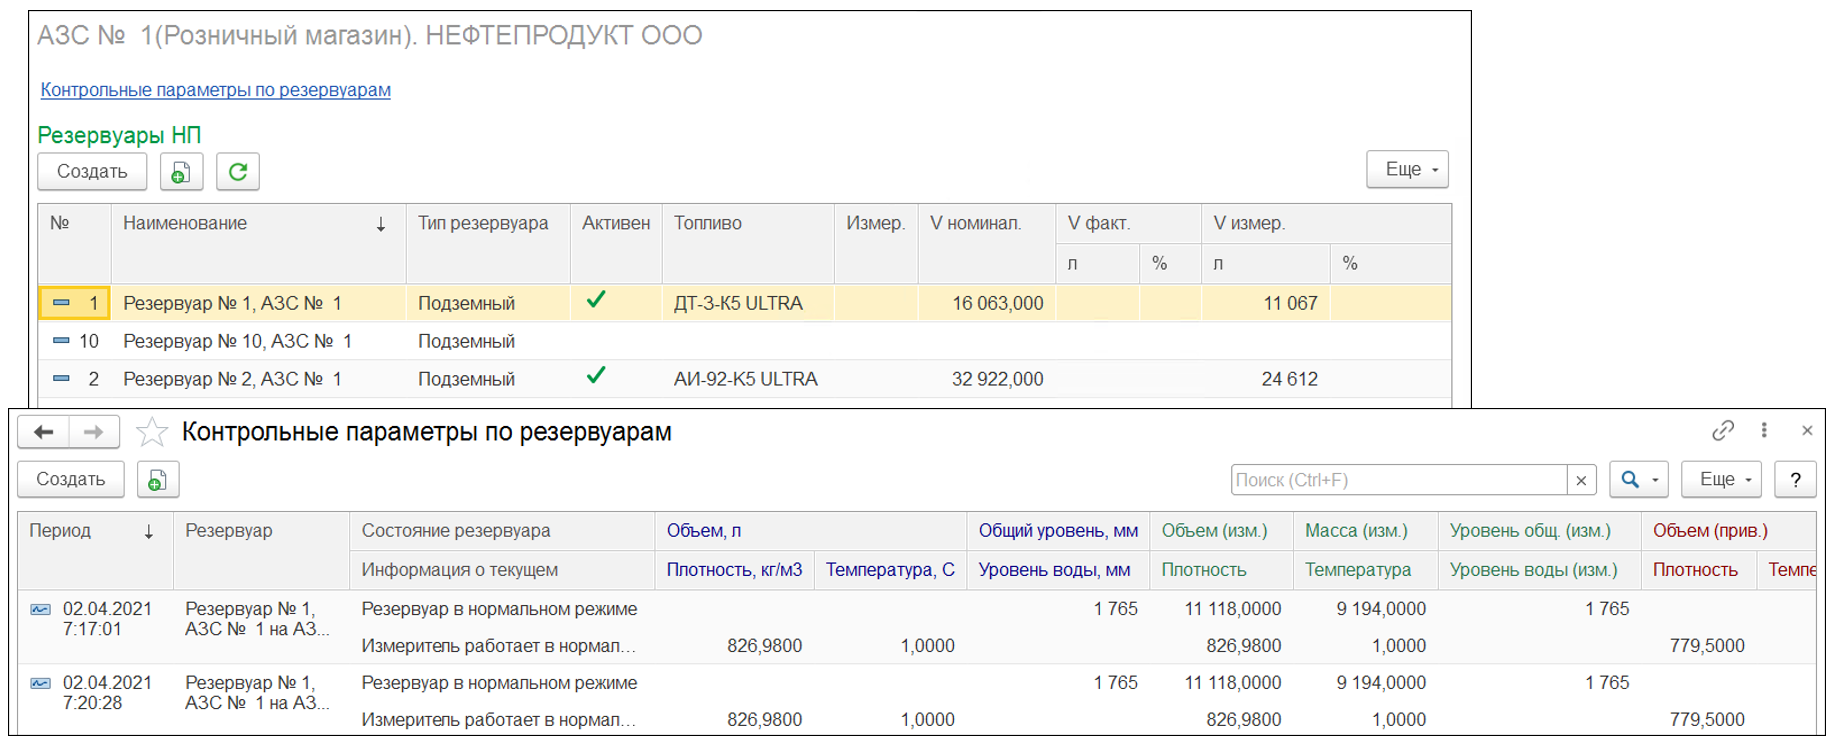The height and width of the screenshot is (746, 1837).
Task: Add page to favorites with star icon
Action: pos(152,432)
